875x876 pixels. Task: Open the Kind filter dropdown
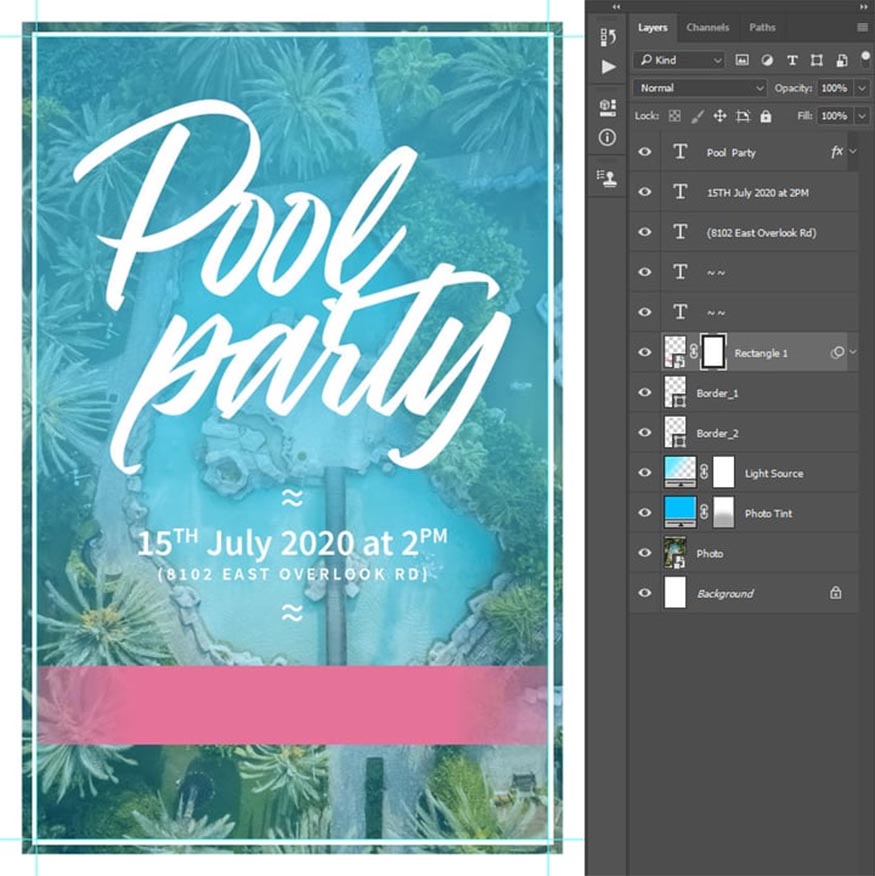[679, 60]
